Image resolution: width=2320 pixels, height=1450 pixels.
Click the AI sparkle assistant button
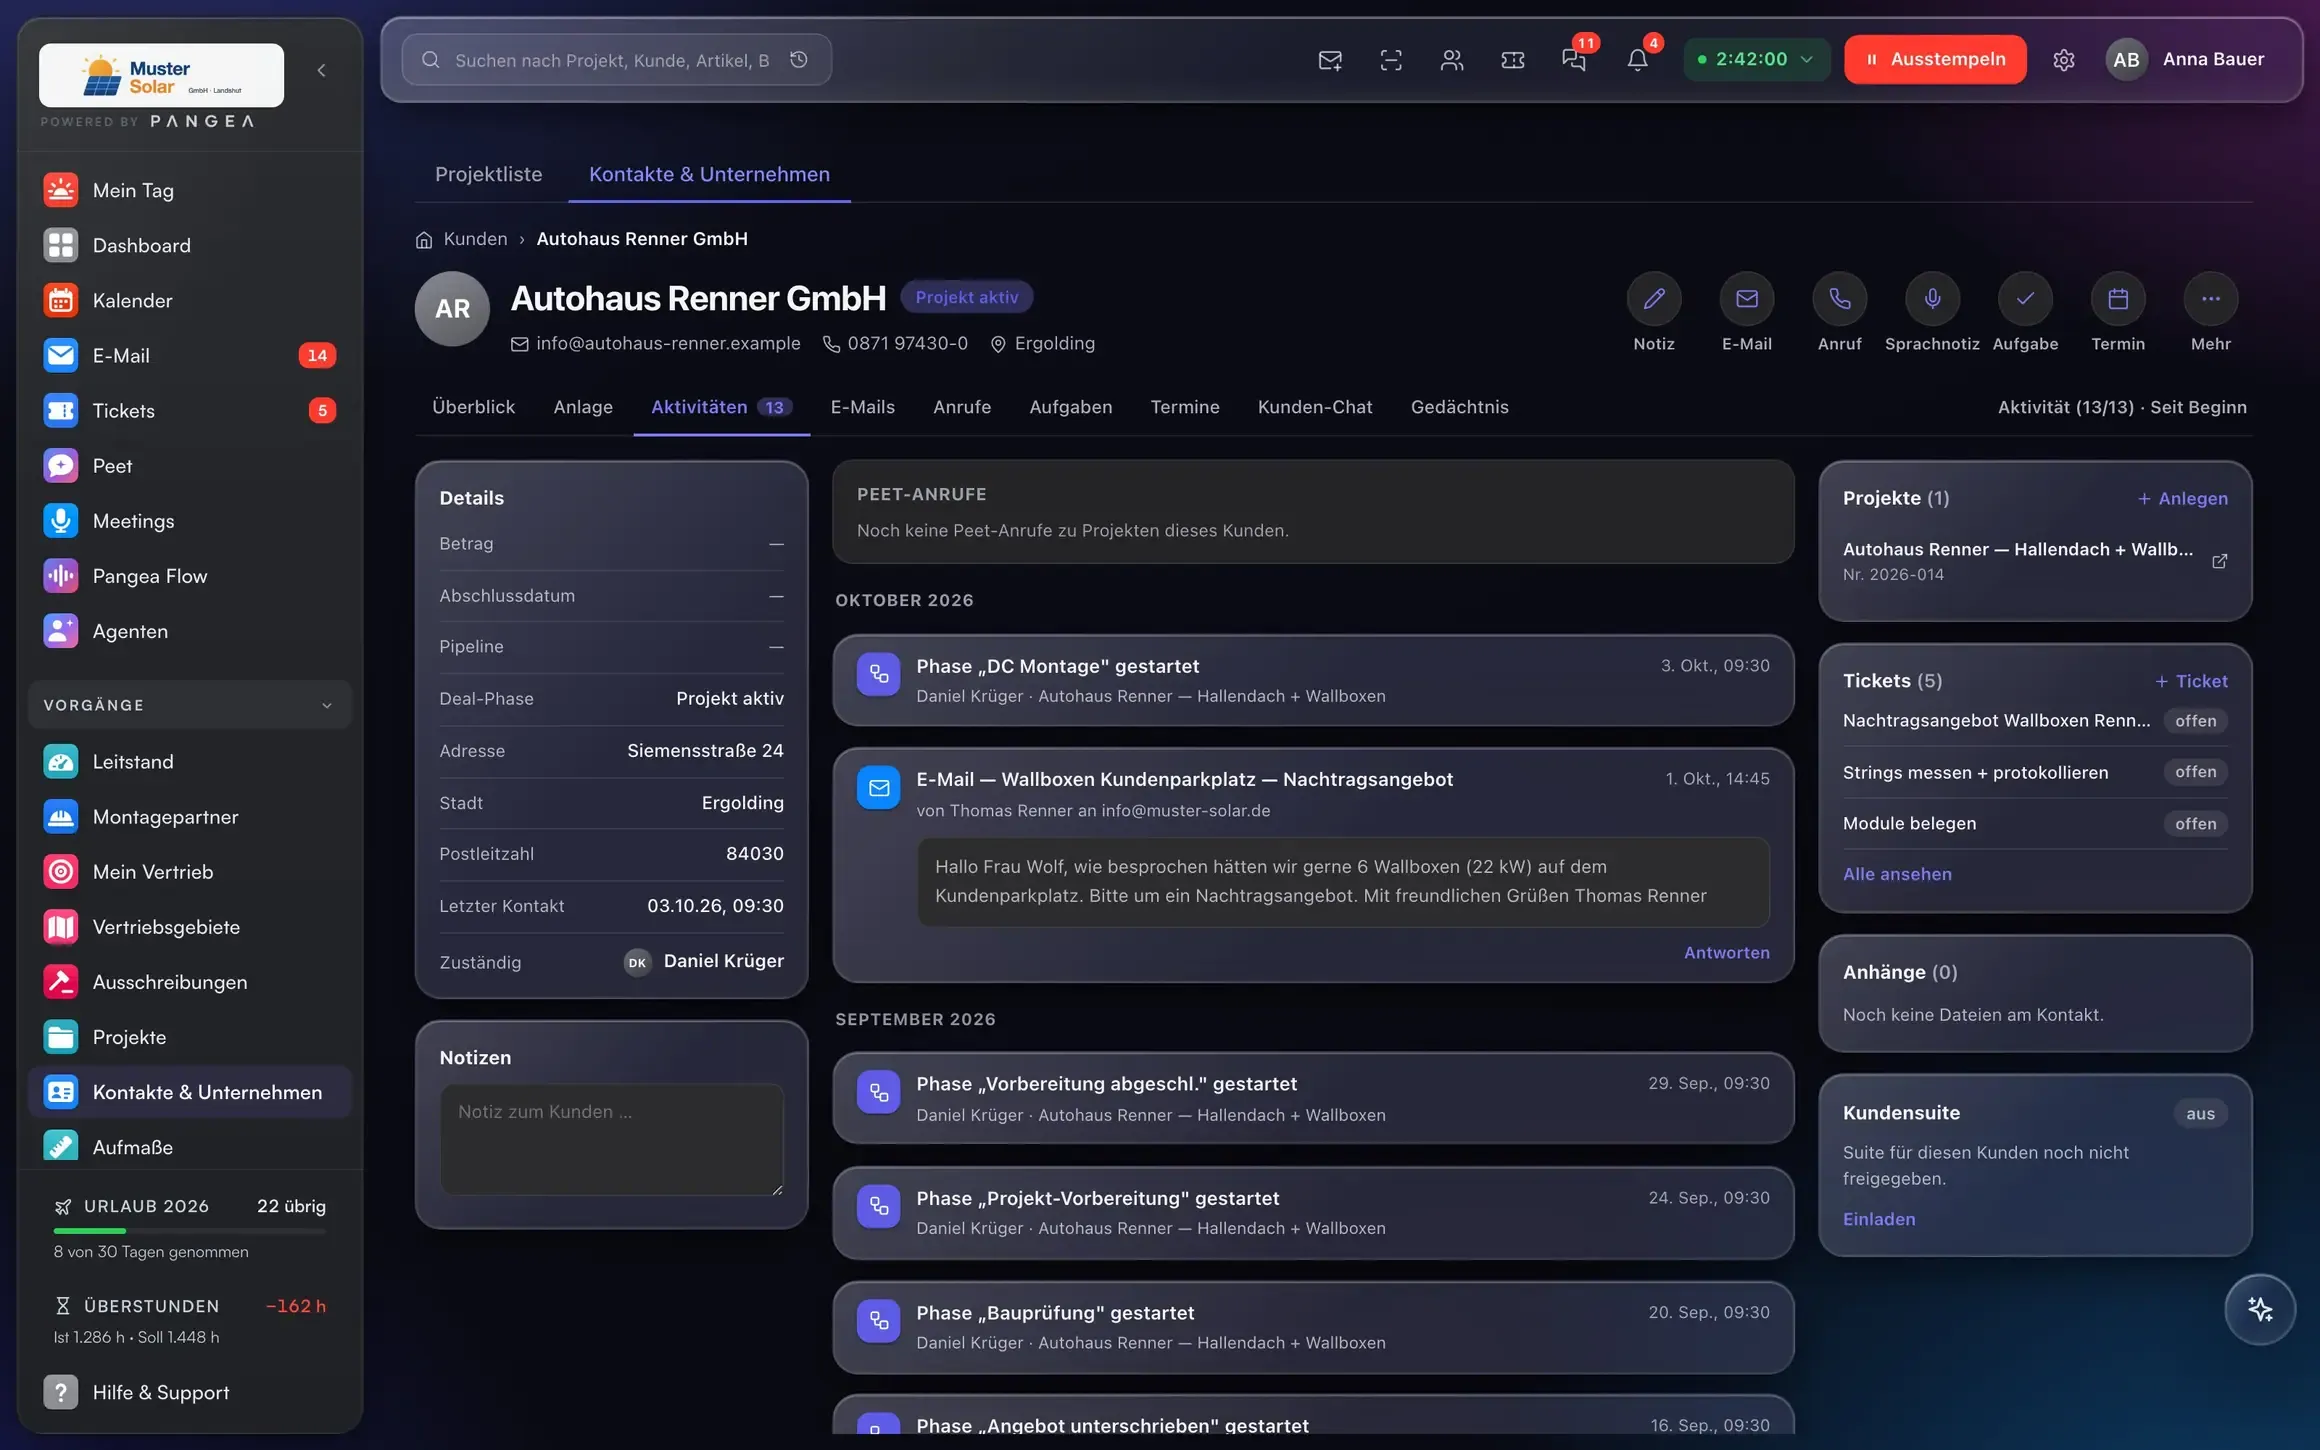(x=2259, y=1309)
